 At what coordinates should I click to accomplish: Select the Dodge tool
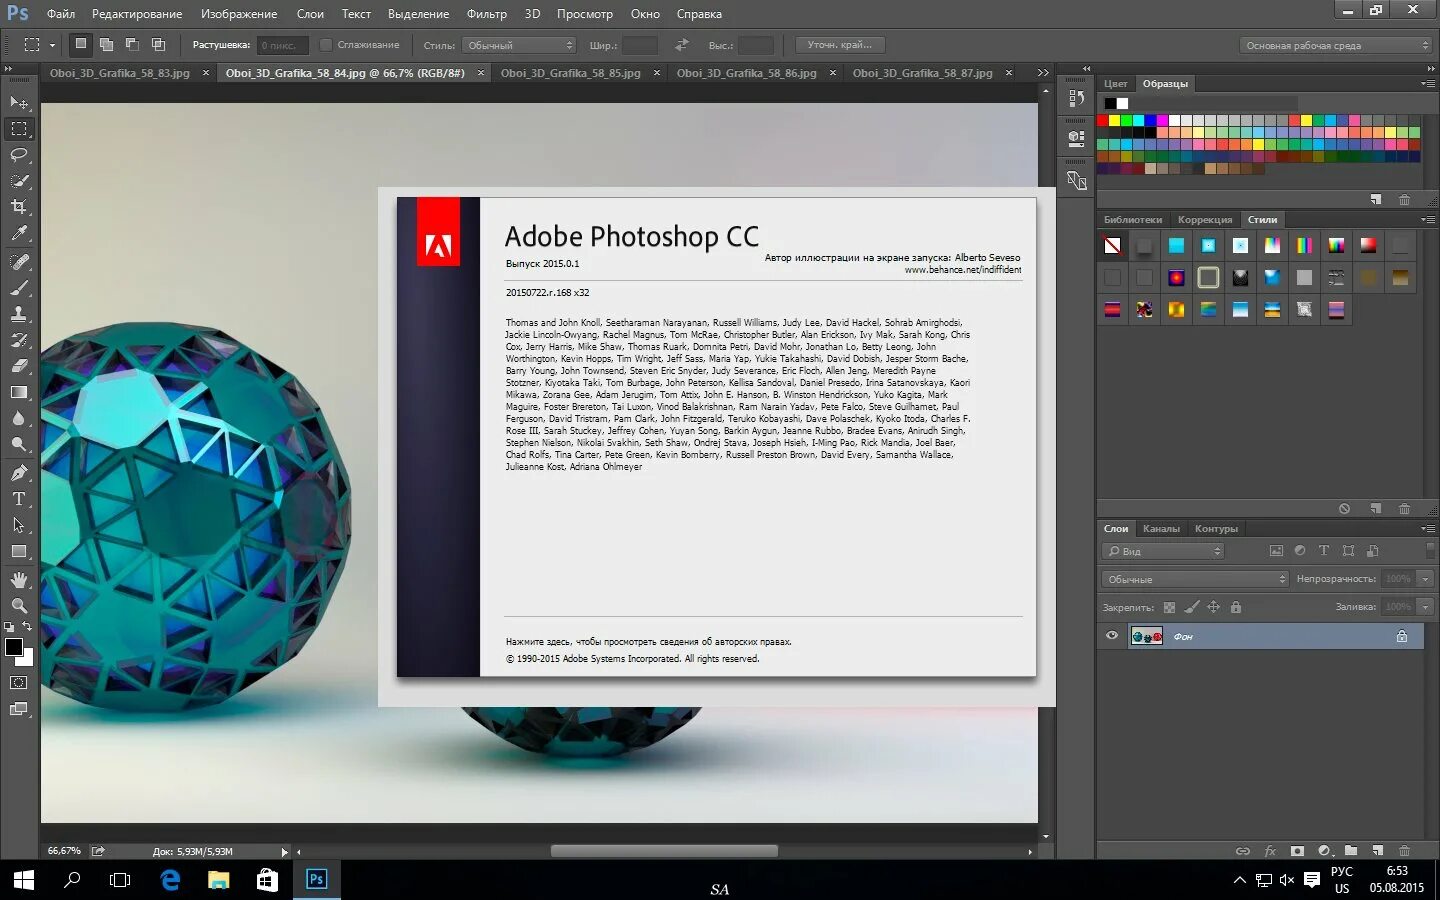click(x=19, y=445)
